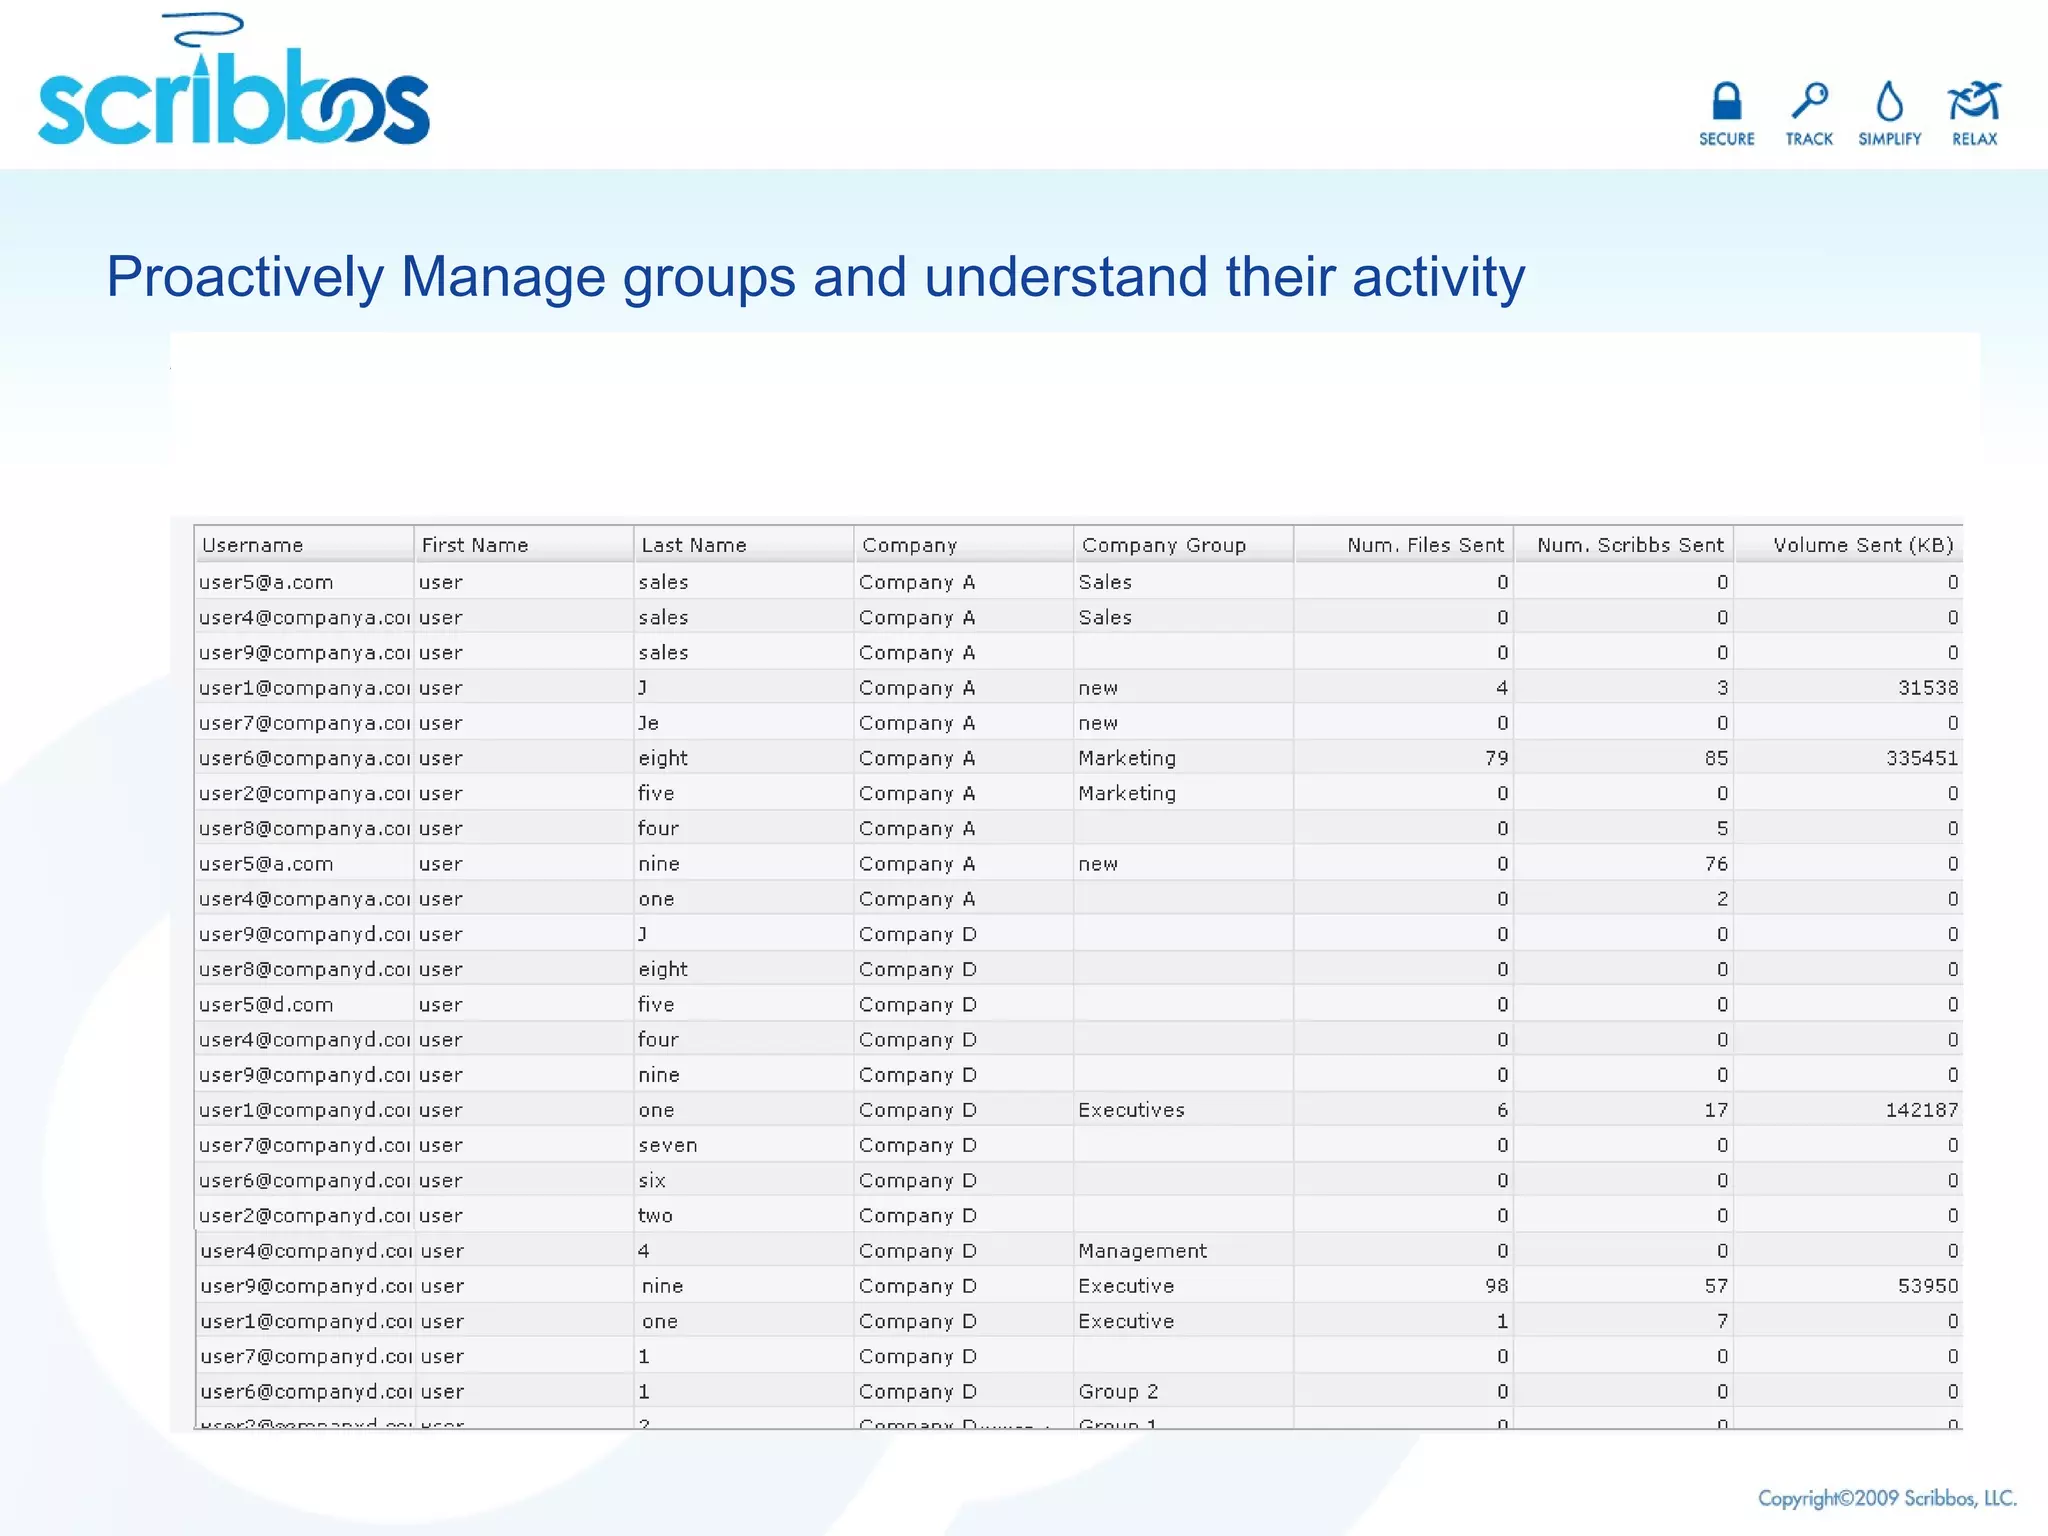Sort by the First Name column header

524,545
